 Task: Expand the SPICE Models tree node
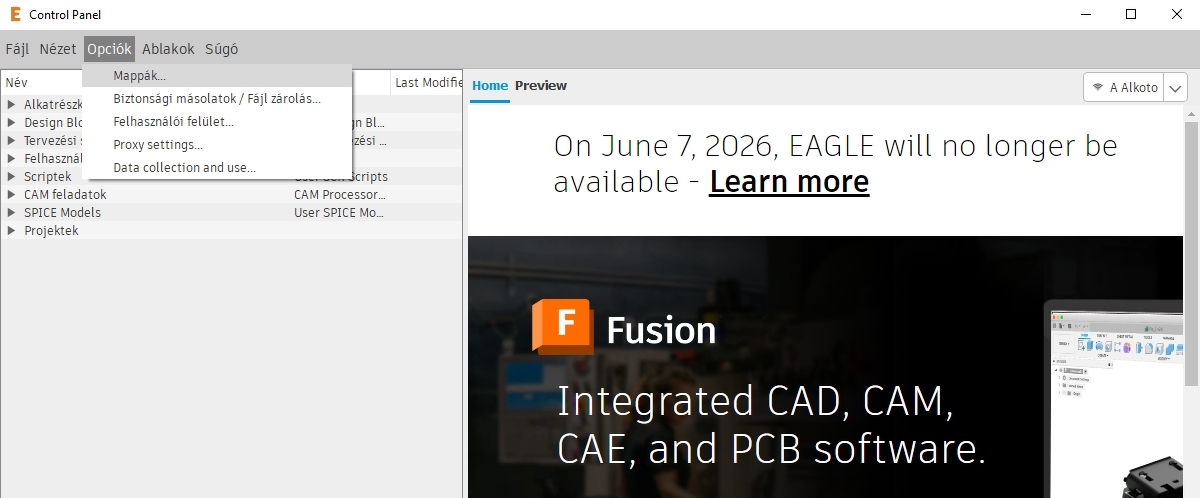(x=12, y=213)
